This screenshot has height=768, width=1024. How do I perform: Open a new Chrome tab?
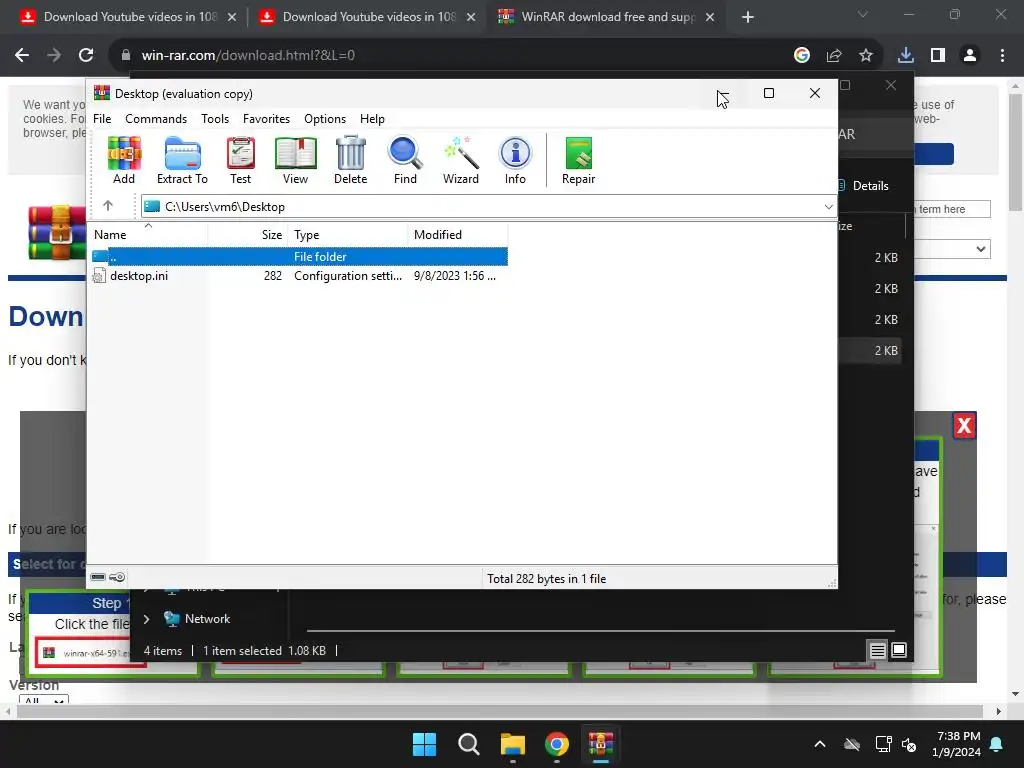point(748,18)
